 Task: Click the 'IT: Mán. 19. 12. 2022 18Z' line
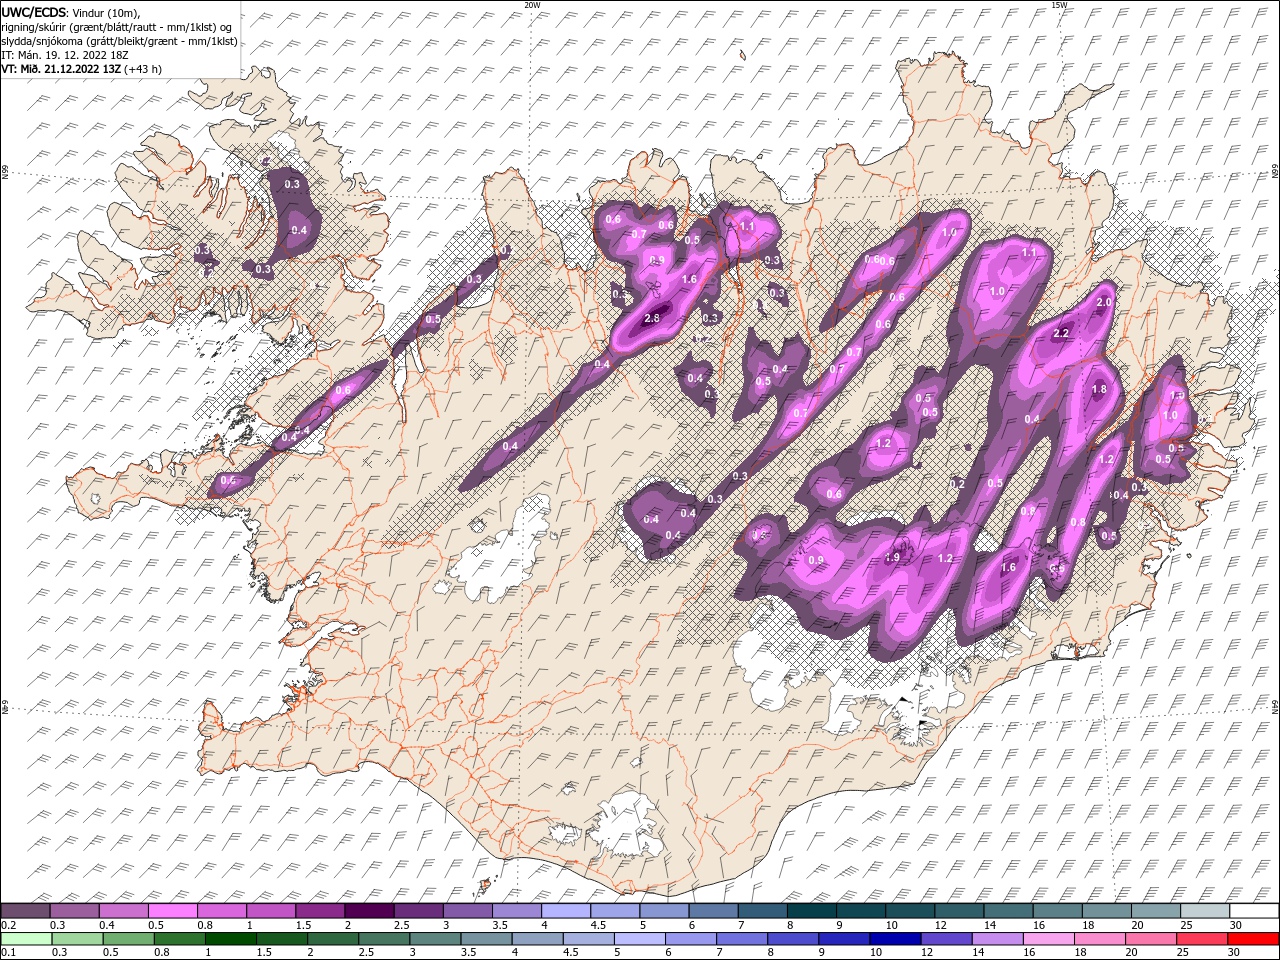64,55
